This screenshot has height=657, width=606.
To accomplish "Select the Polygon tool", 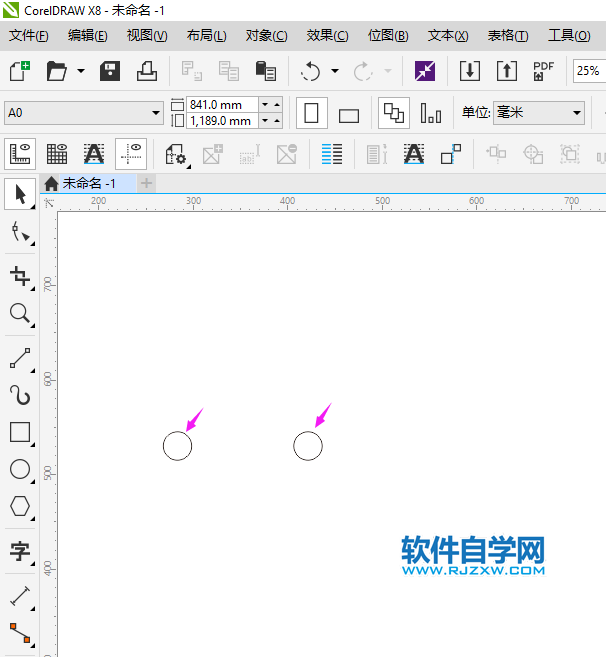I will click(19, 506).
